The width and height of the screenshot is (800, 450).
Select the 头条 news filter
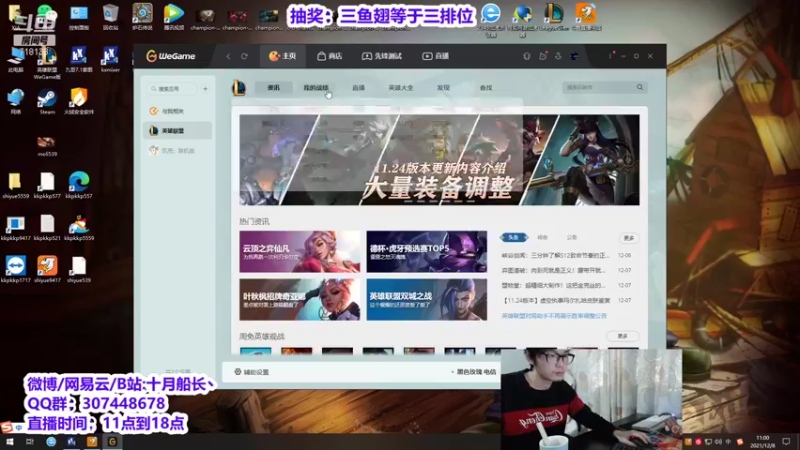(514, 237)
